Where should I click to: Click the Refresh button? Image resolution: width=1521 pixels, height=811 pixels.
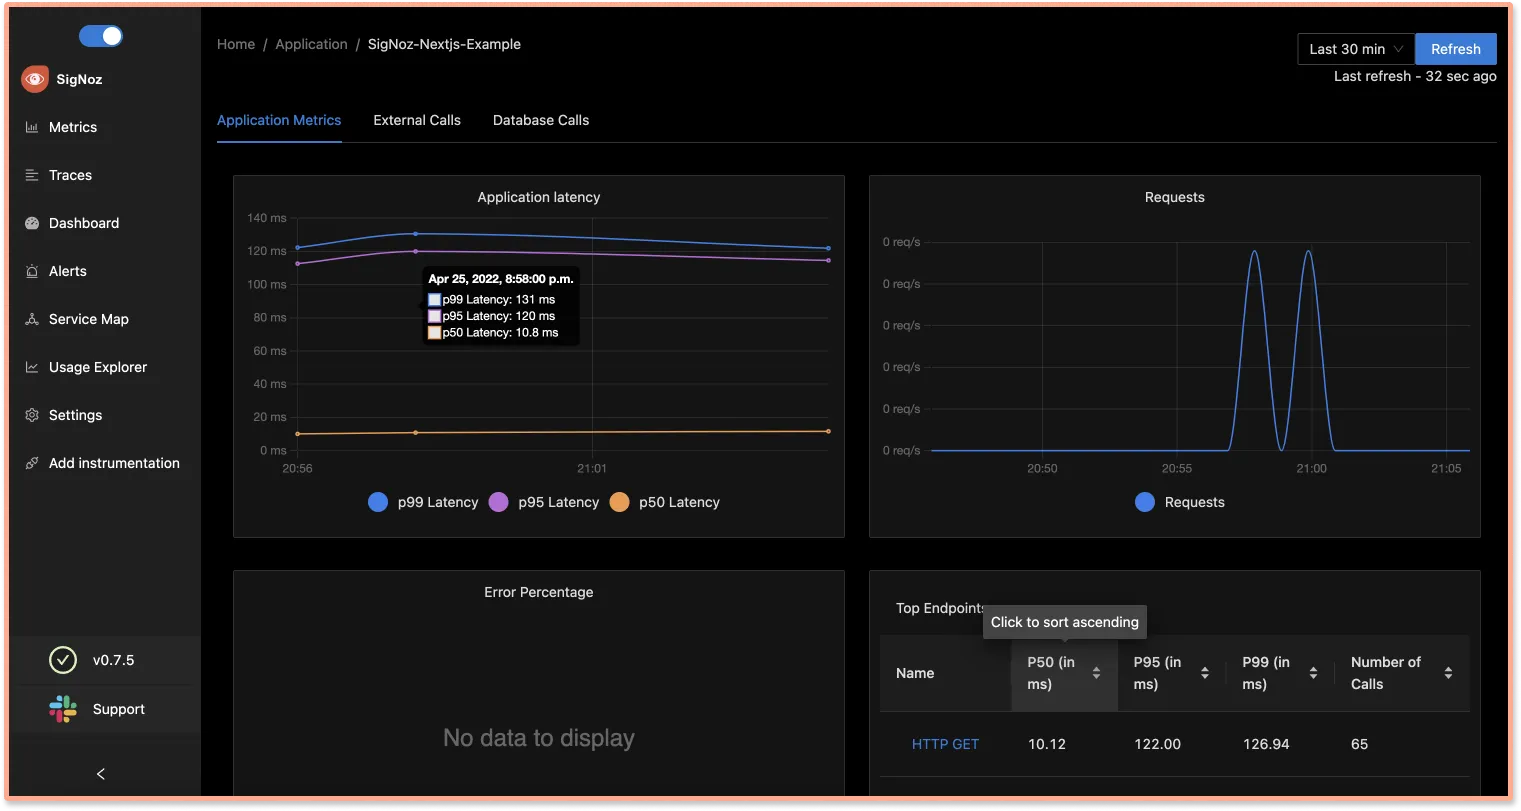pyautogui.click(x=1455, y=49)
